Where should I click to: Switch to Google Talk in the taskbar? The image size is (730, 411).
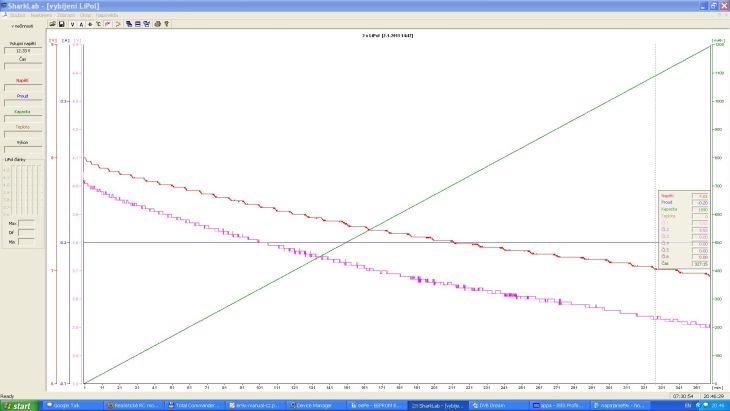pyautogui.click(x=71, y=405)
